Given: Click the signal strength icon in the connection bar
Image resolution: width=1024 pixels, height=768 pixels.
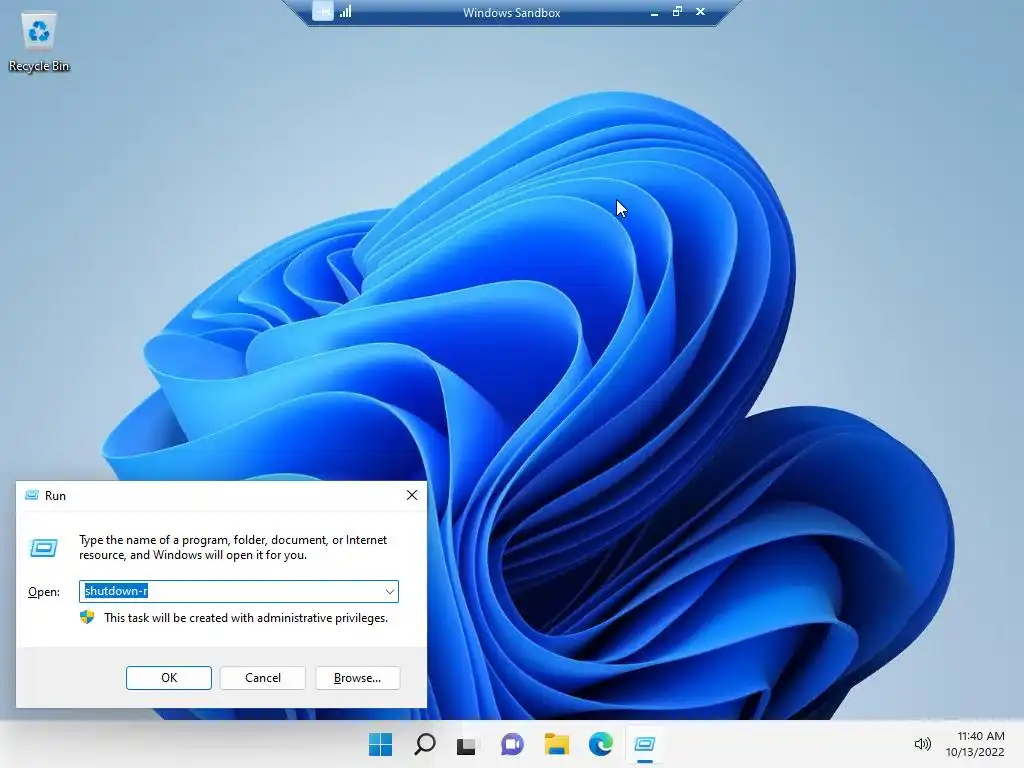Looking at the screenshot, I should point(345,11).
